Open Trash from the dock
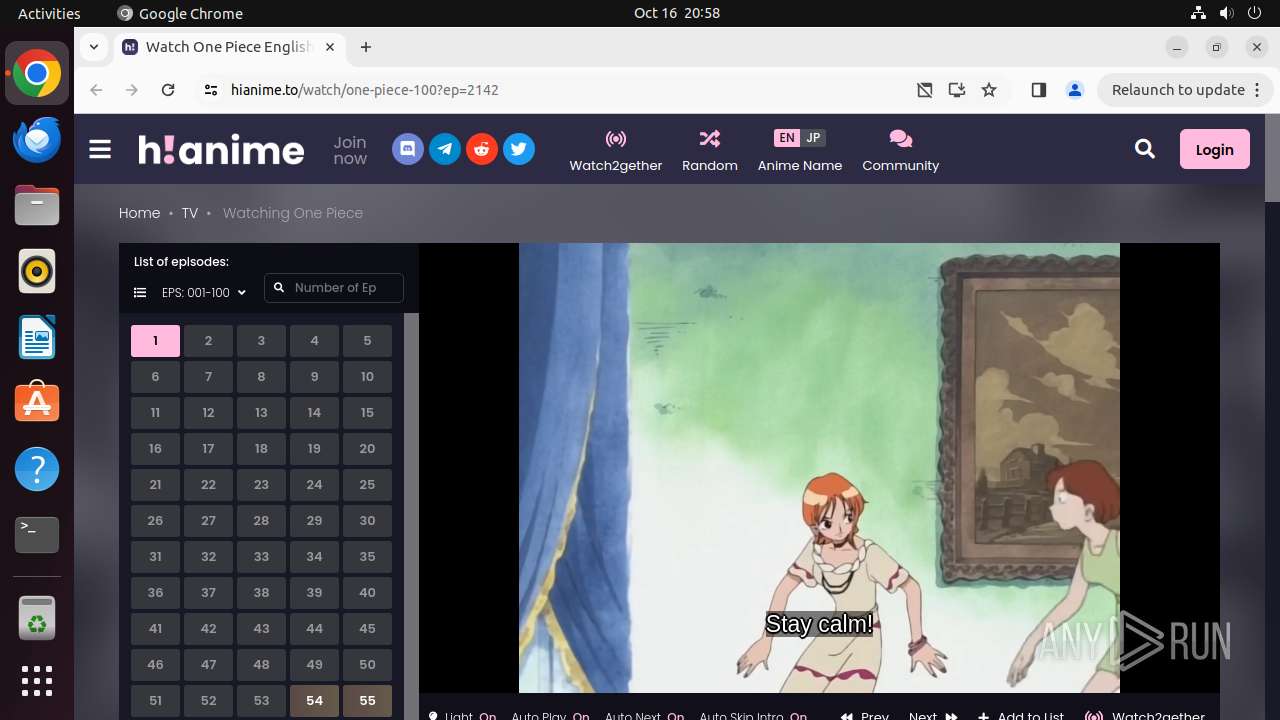1280x720 pixels. (37, 618)
